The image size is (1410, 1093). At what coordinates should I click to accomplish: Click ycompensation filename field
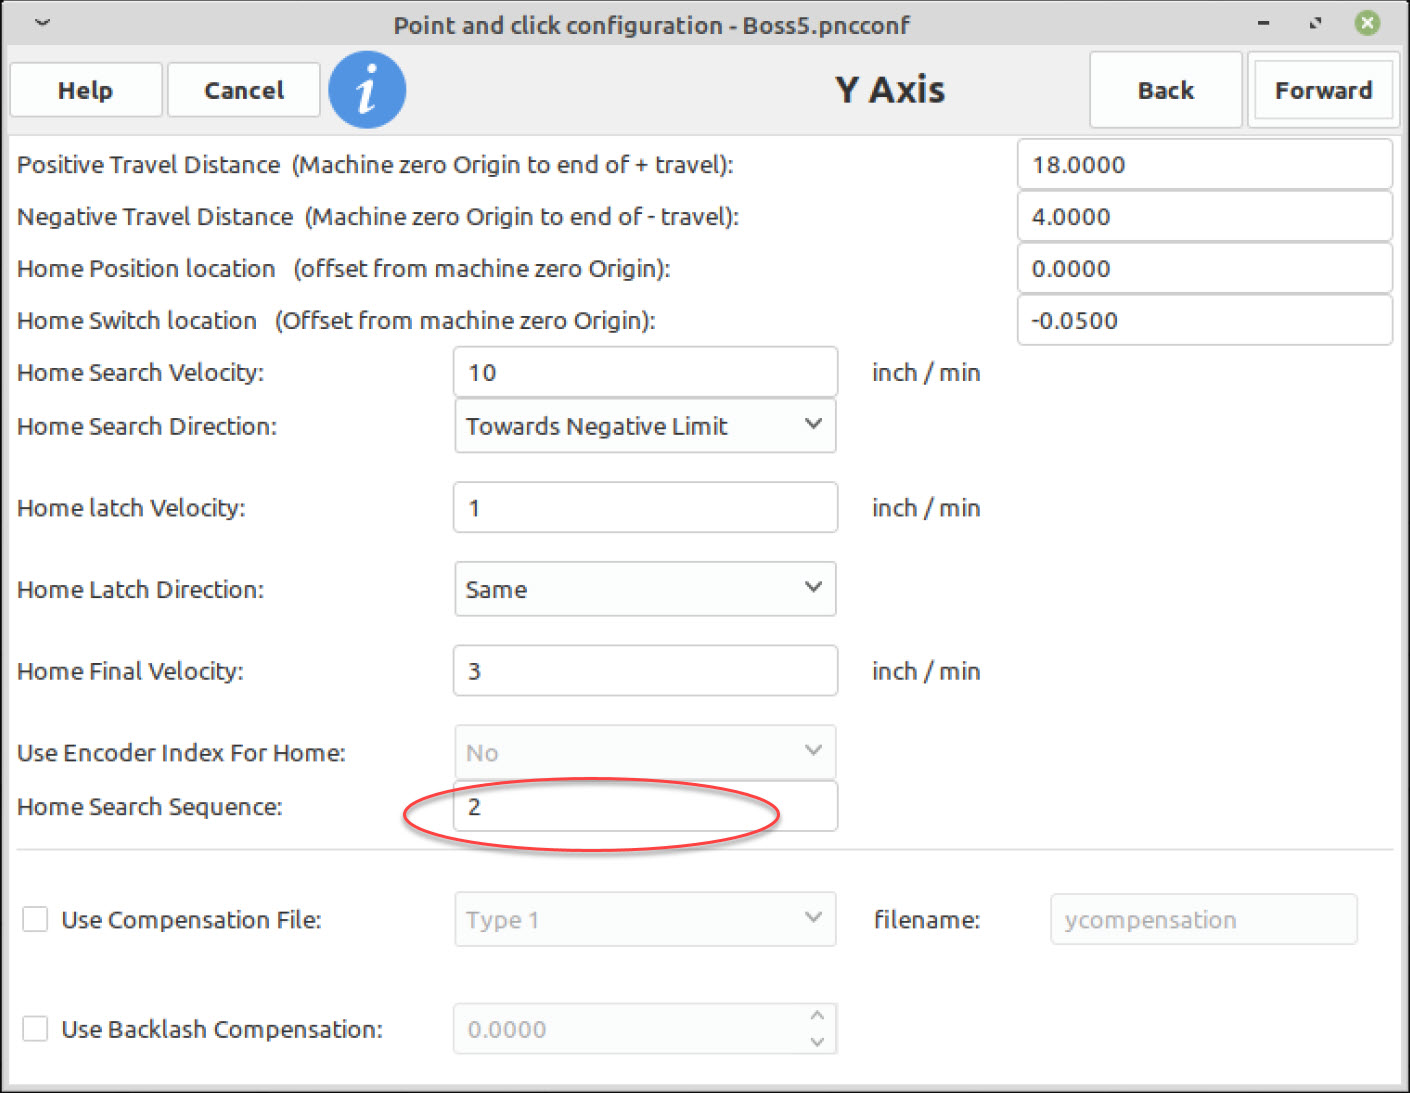pos(1204,919)
